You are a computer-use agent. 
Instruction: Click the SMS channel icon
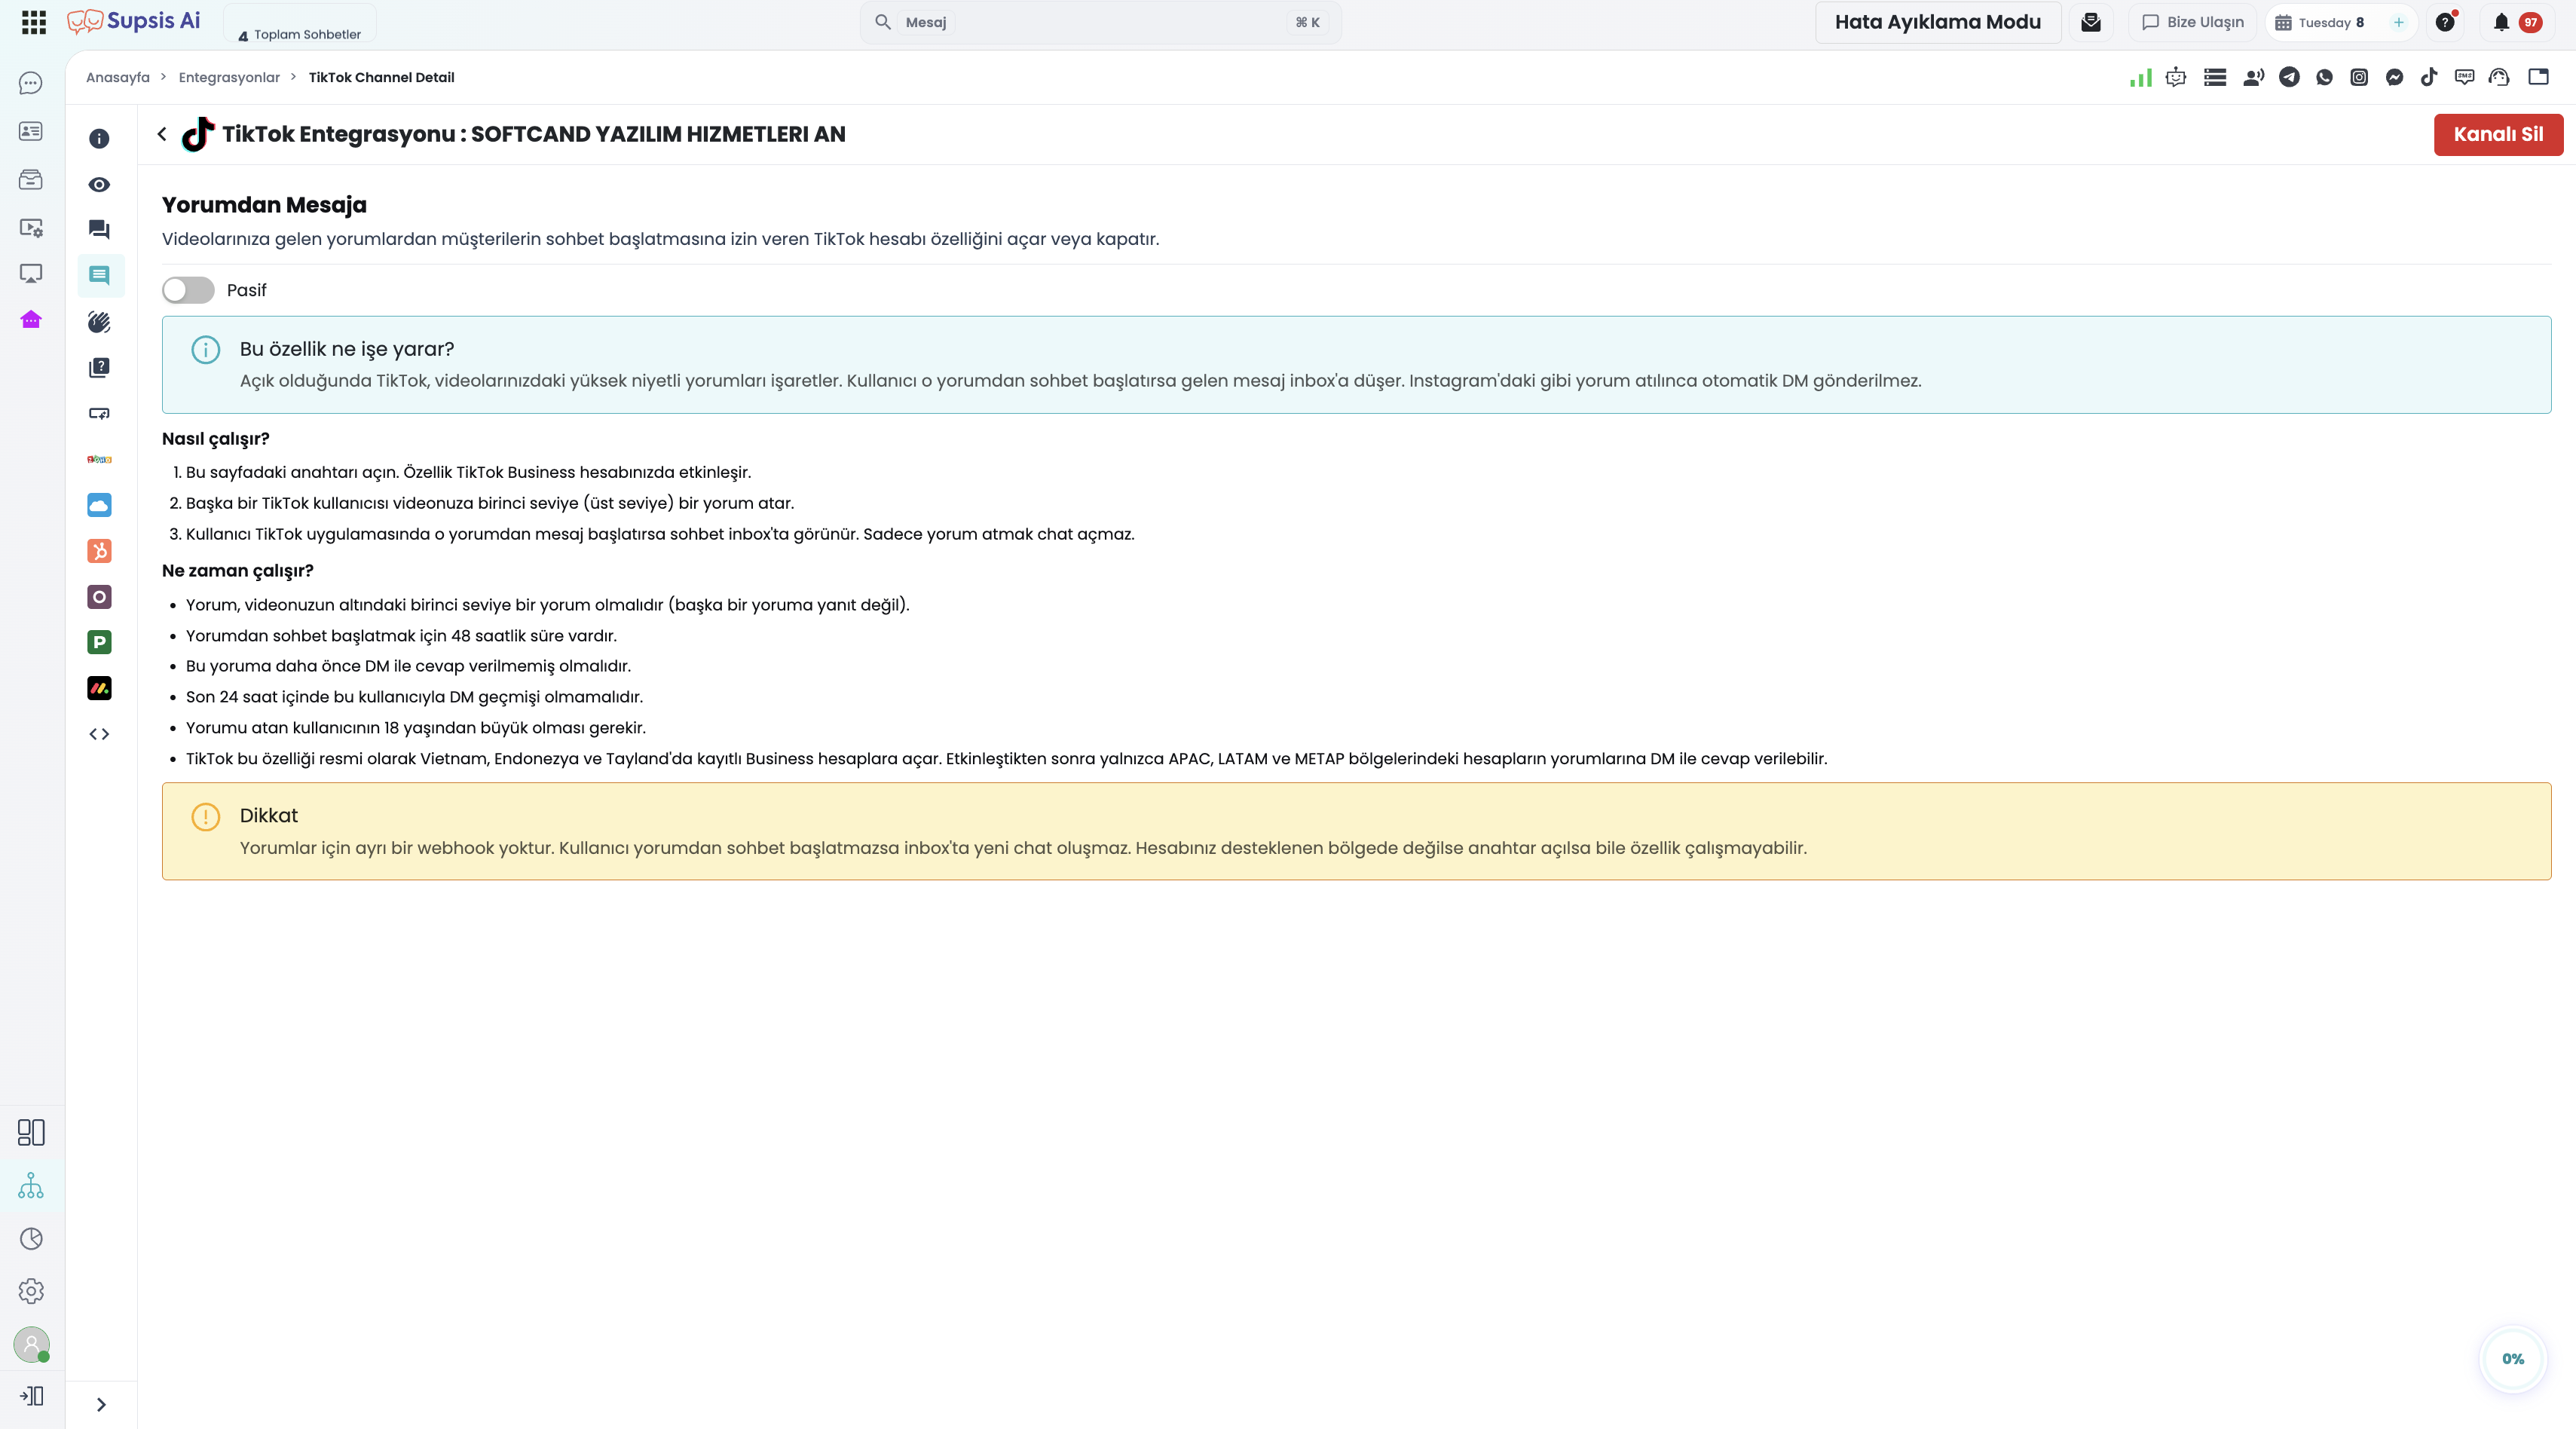click(2464, 77)
